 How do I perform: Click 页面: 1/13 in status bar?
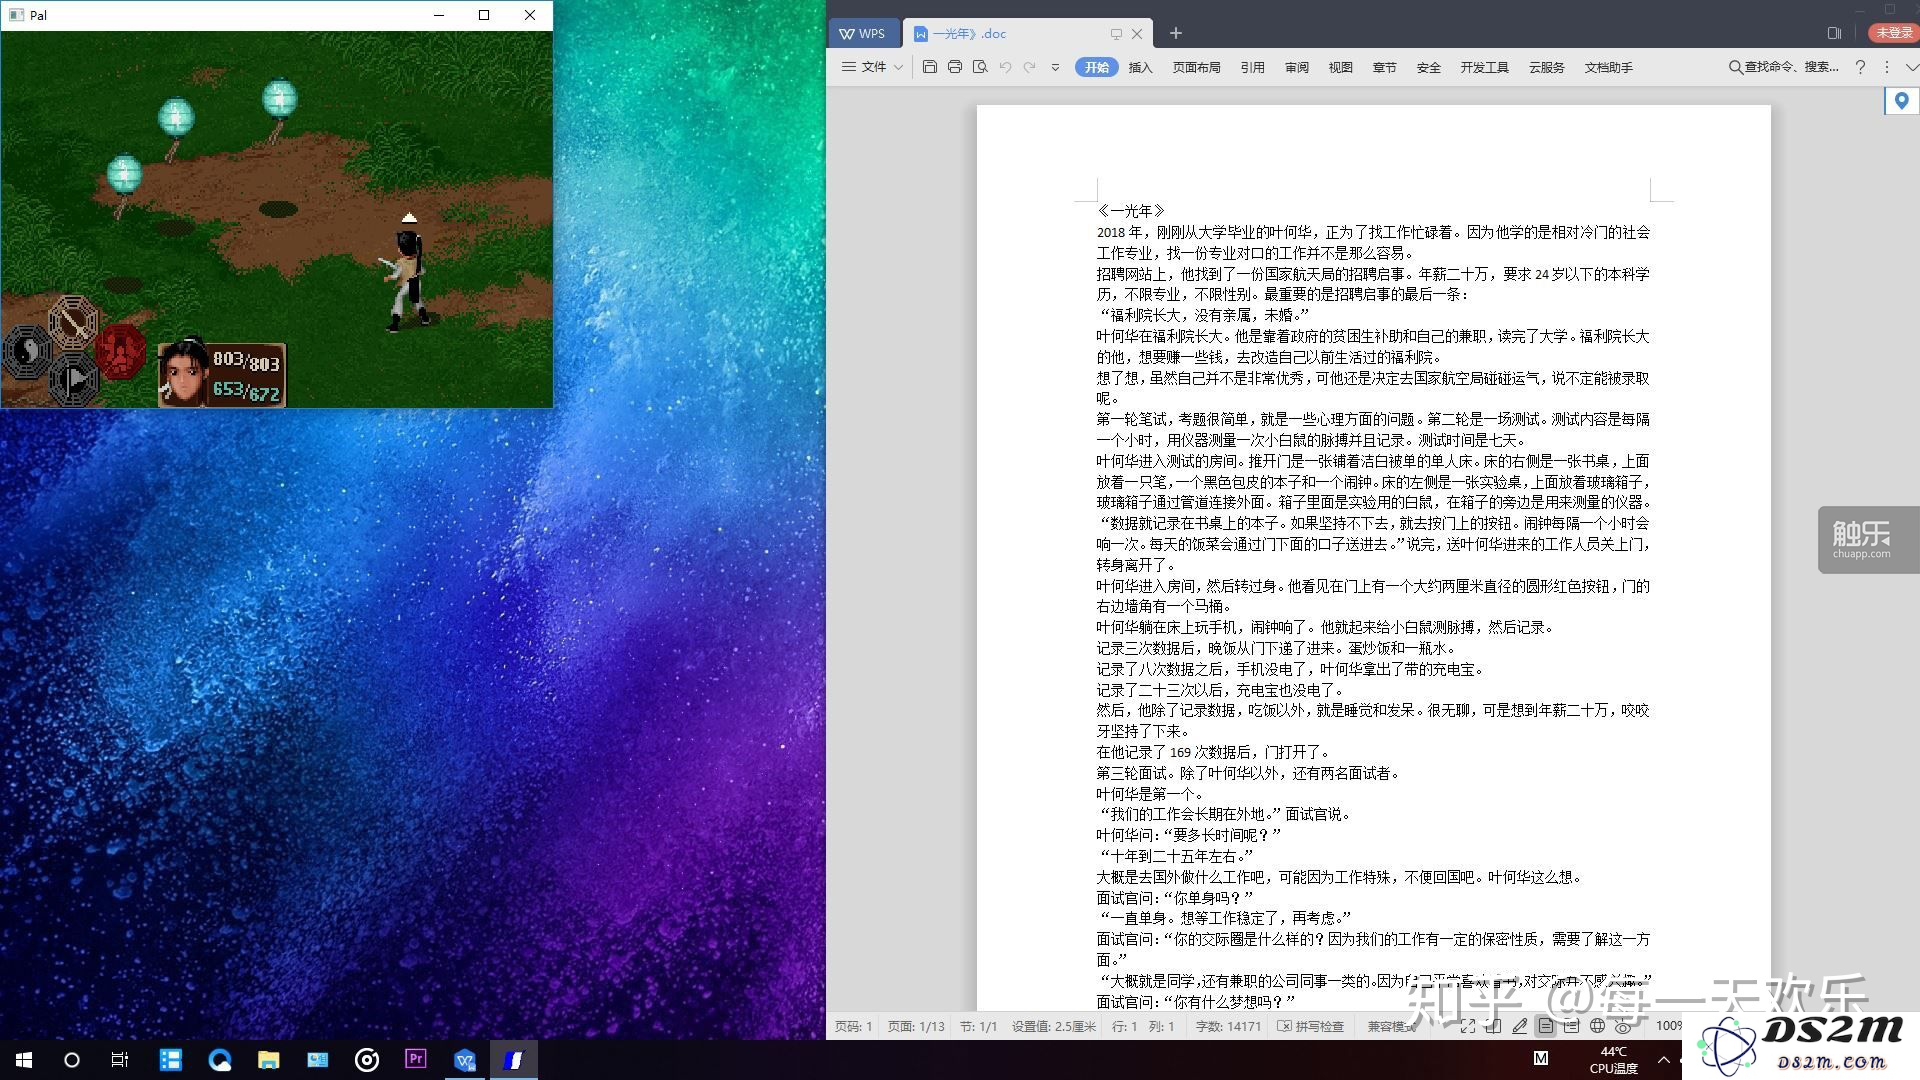pyautogui.click(x=917, y=1026)
